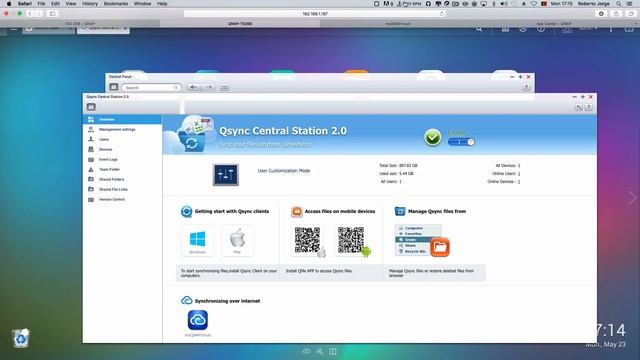This screenshot has width=640, height=360.
Task: Click the iOS Qfile QR code
Action: pyautogui.click(x=307, y=240)
